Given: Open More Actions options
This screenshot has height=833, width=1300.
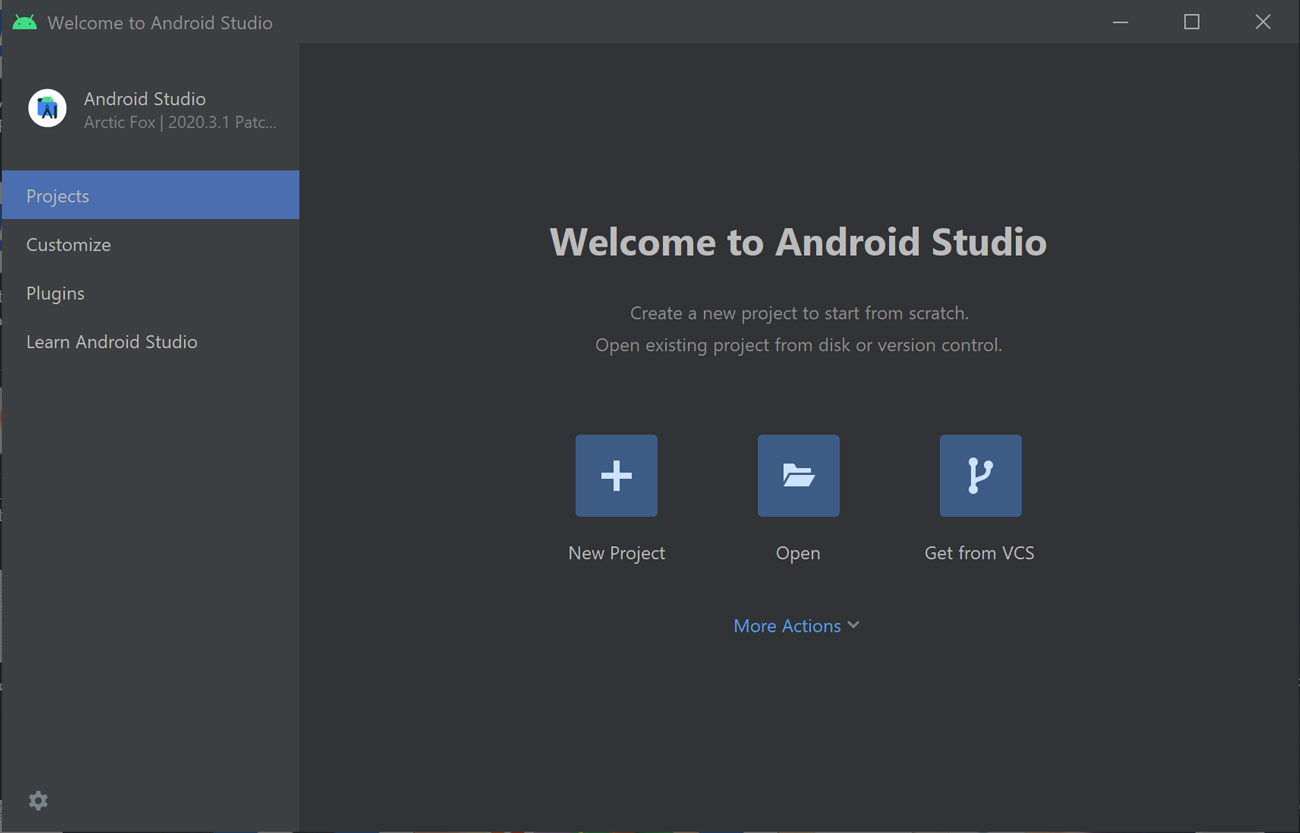Looking at the screenshot, I should point(787,625).
